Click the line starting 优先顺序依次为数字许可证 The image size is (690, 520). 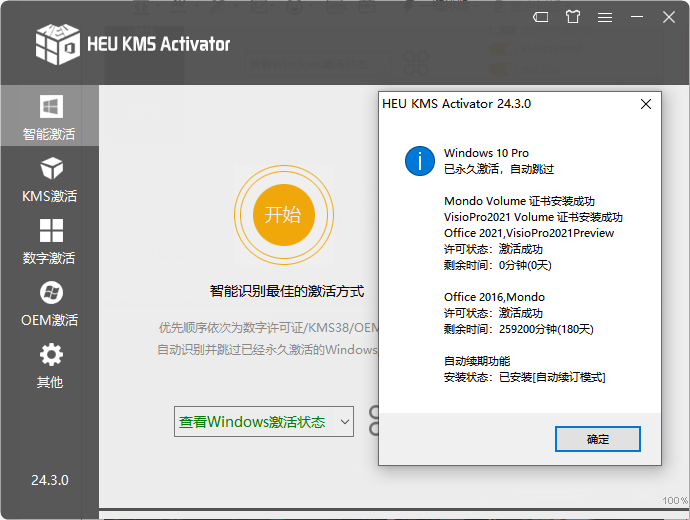pos(268,327)
